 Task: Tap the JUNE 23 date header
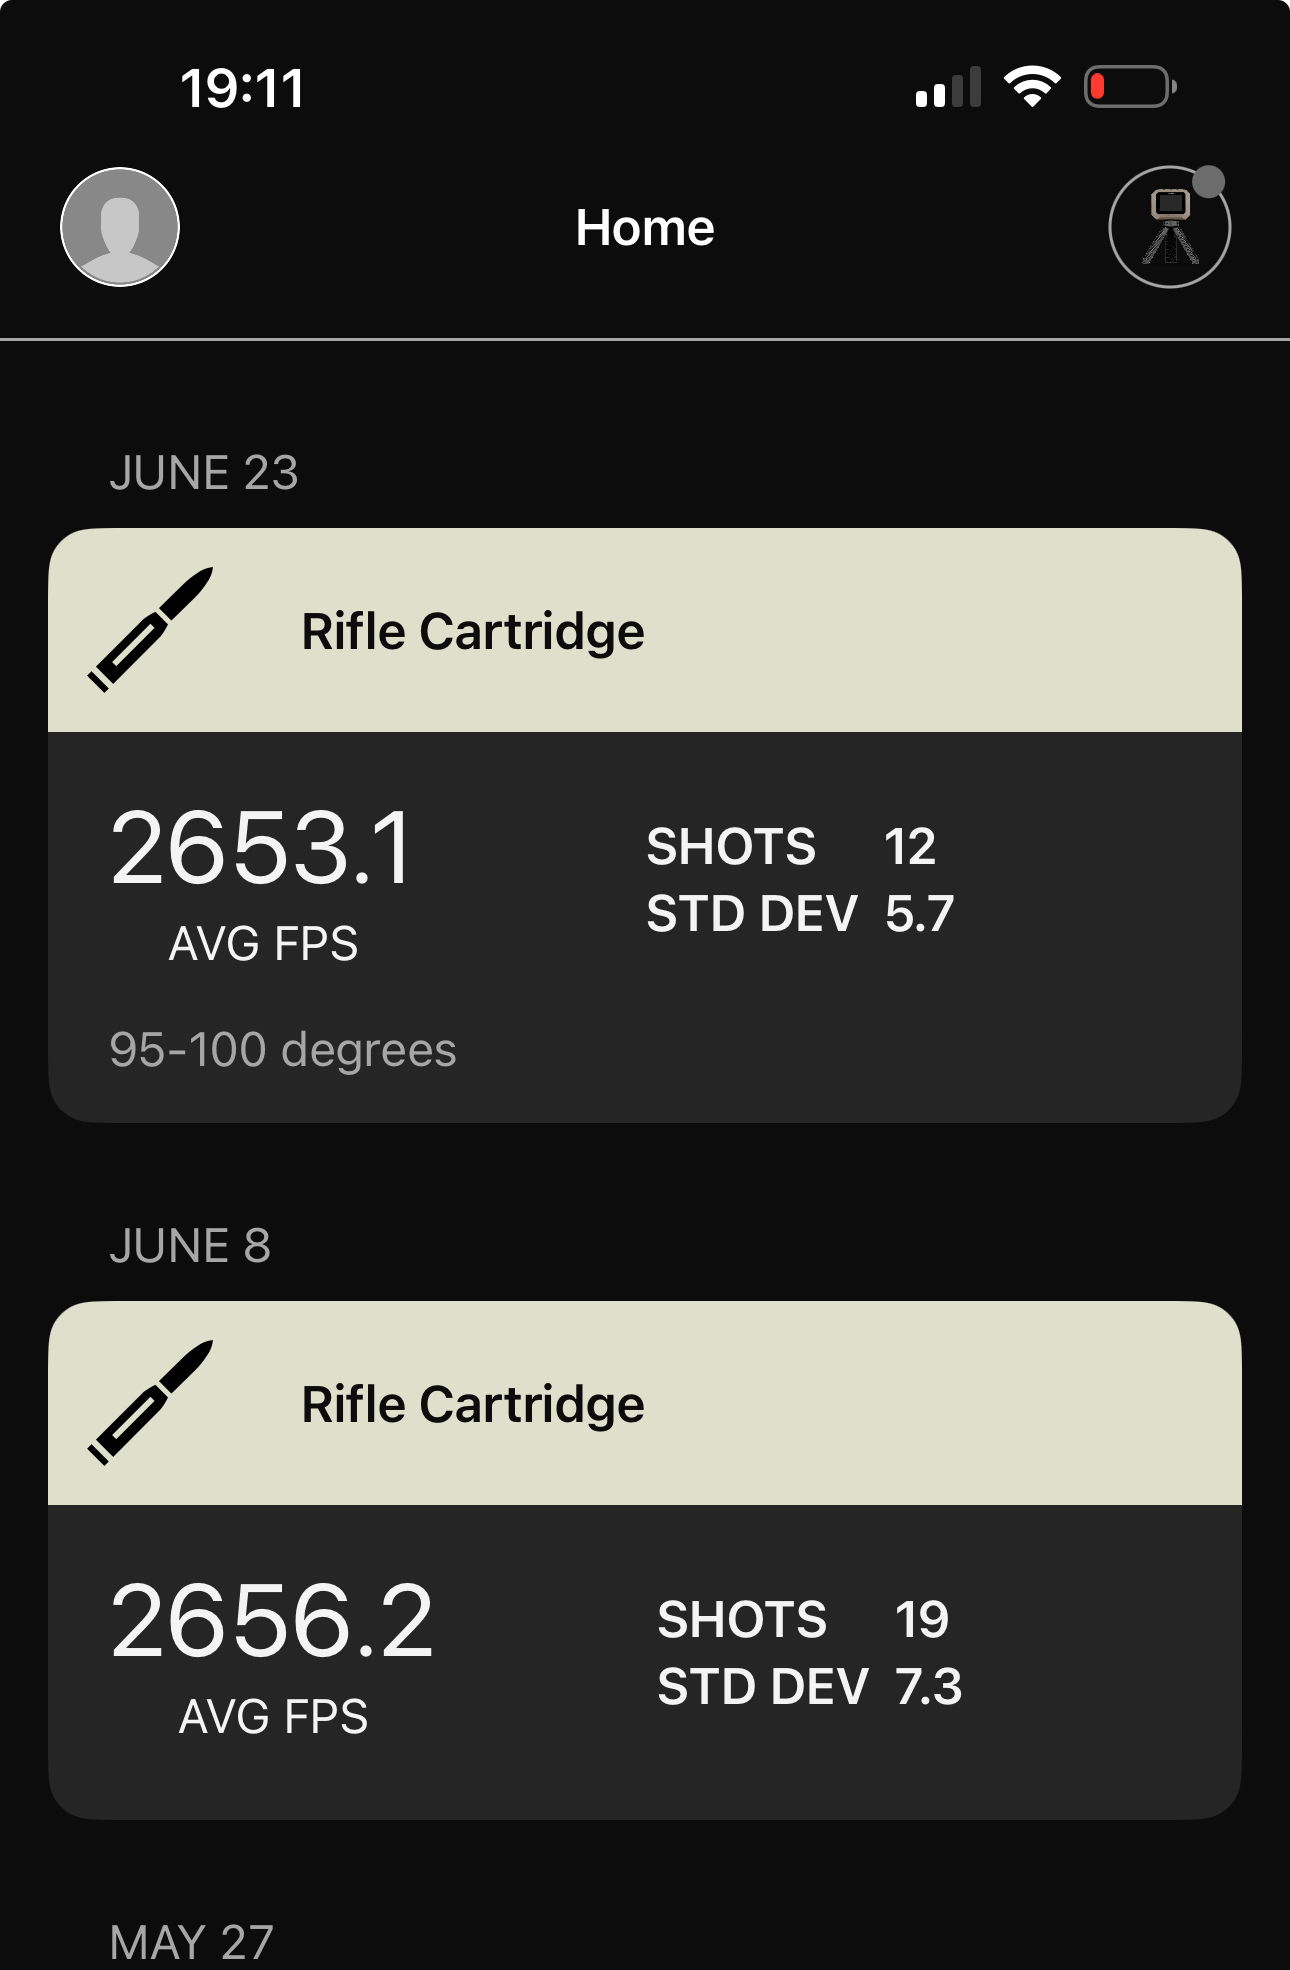(x=204, y=473)
